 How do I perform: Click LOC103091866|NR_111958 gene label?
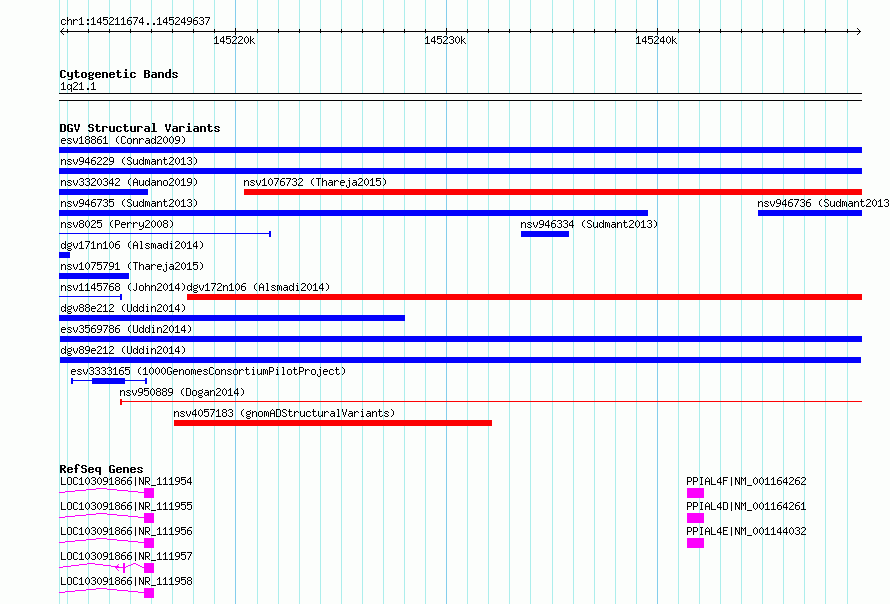[x=126, y=581]
